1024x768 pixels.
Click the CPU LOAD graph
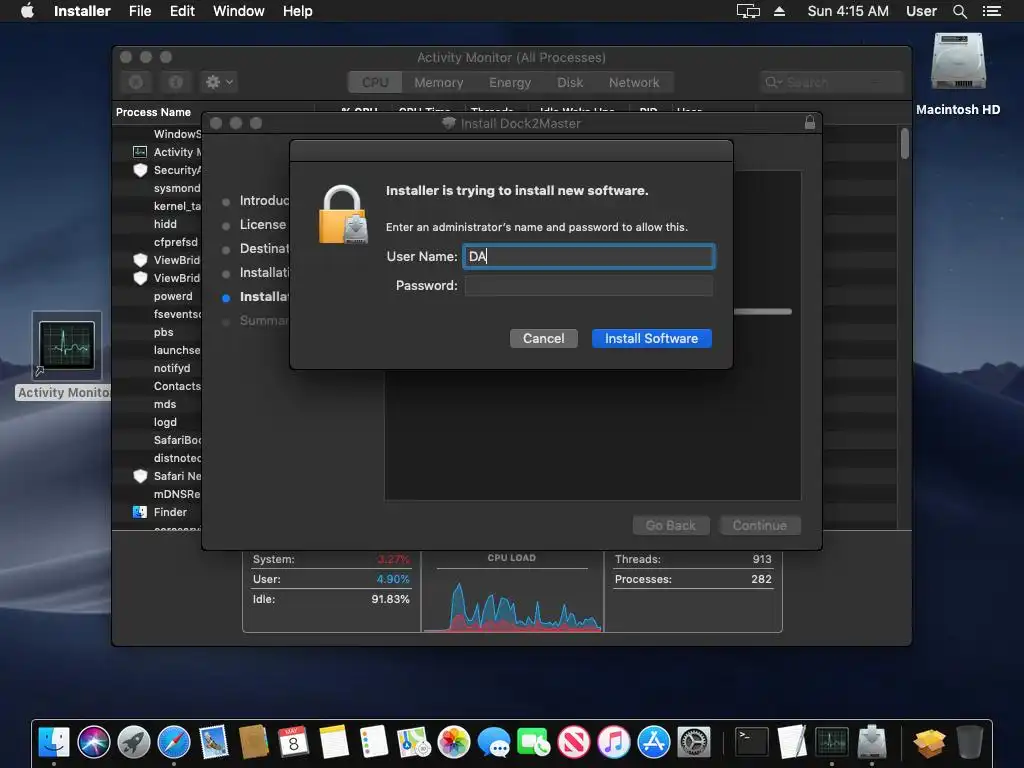pyautogui.click(x=512, y=600)
